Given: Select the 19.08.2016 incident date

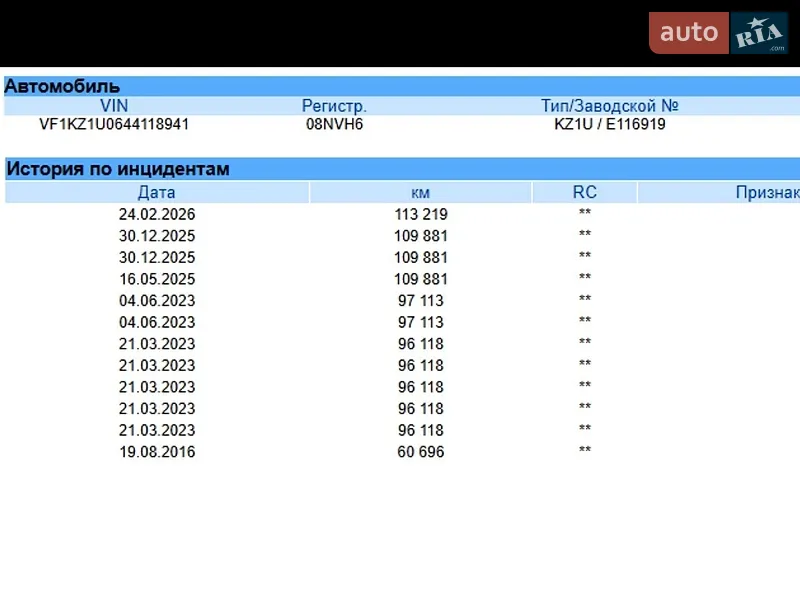Looking at the screenshot, I should coord(157,452).
